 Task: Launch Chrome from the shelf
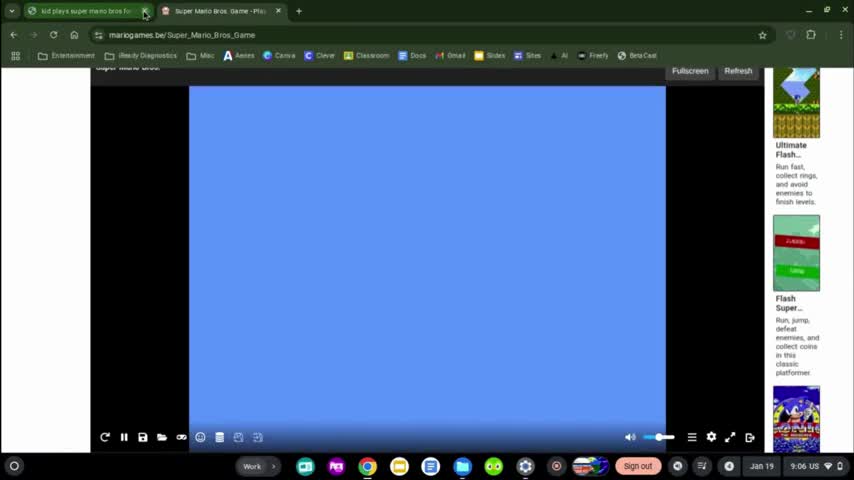(368, 466)
